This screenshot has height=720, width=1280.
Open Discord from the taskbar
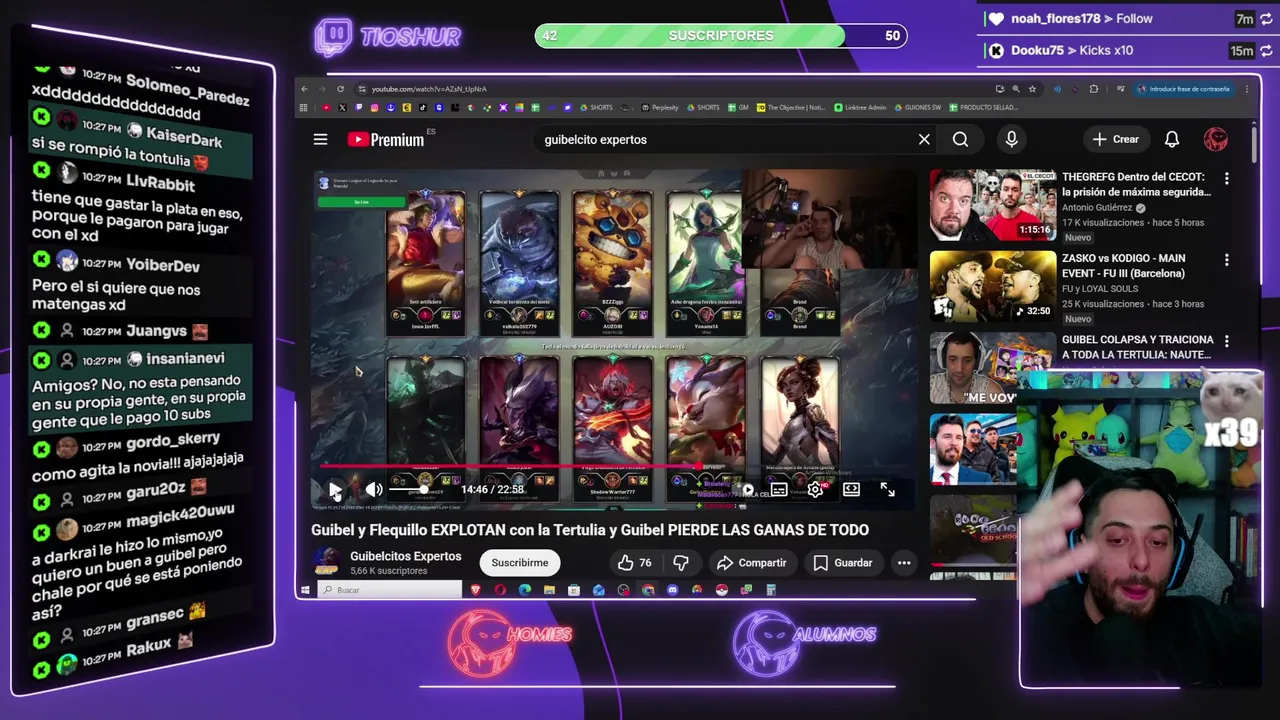672,590
